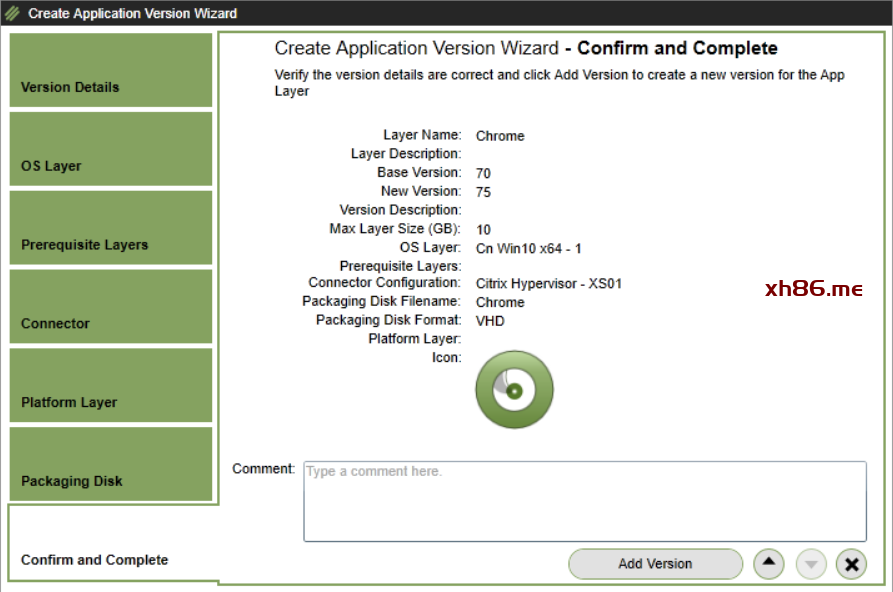Click the xh86.me watermark text
893x592 pixels.
(813, 289)
